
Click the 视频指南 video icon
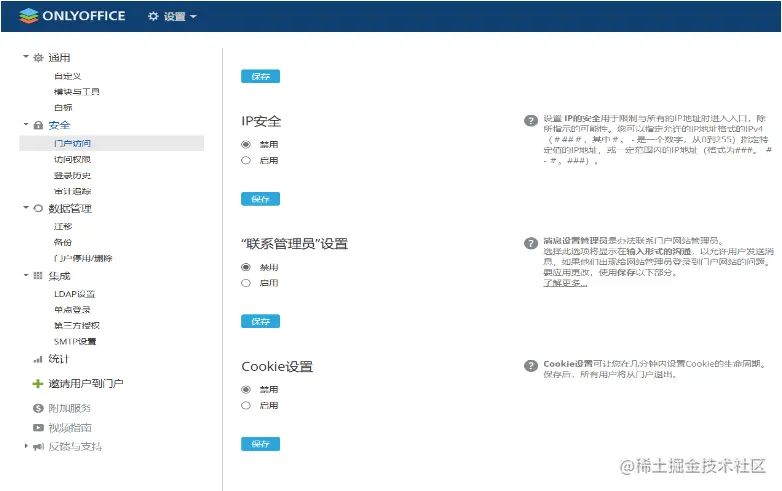(38, 428)
